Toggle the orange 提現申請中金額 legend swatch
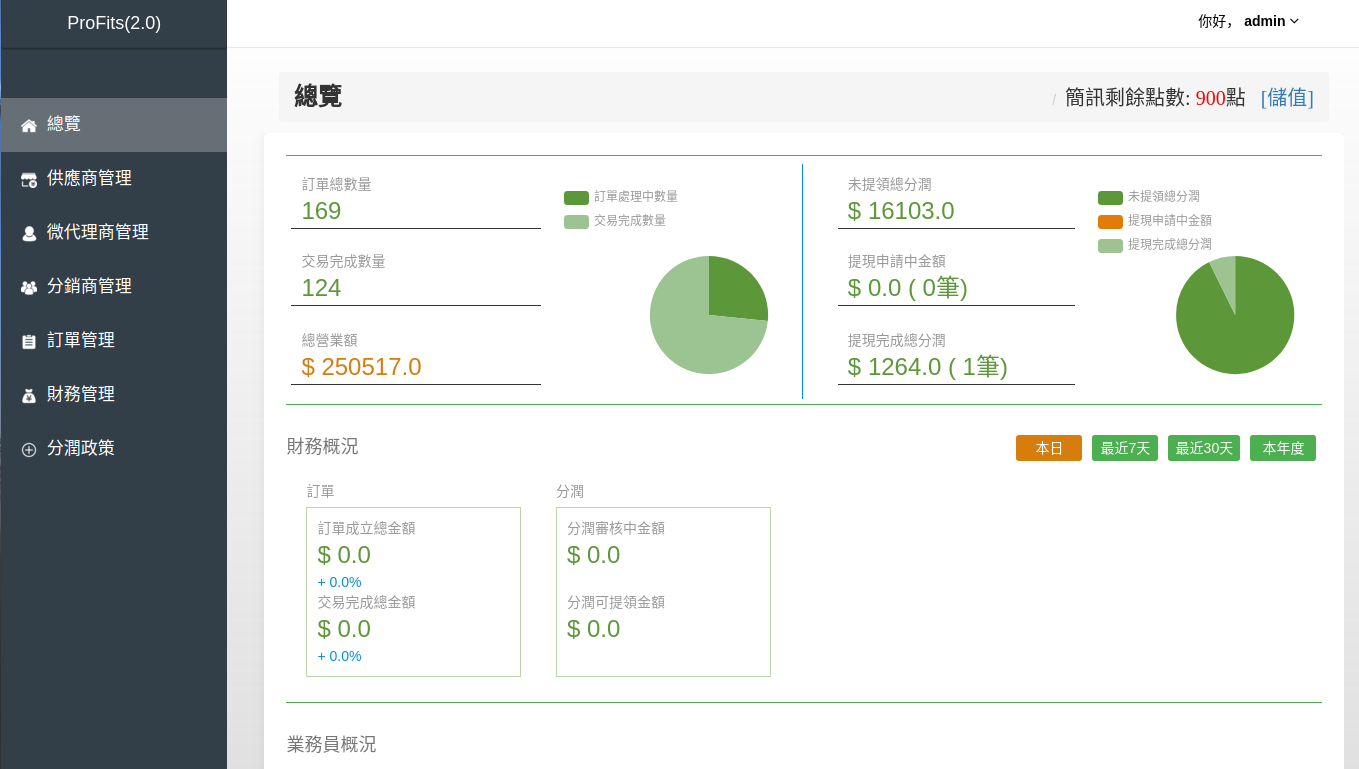Image resolution: width=1359 pixels, height=769 pixels. pyautogui.click(x=1110, y=221)
